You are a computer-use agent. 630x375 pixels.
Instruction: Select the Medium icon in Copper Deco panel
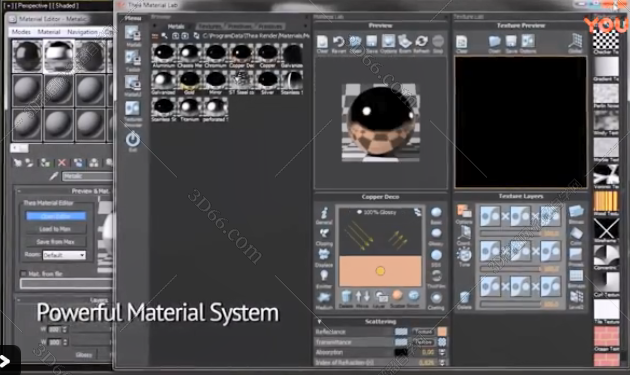pyautogui.click(x=324, y=298)
